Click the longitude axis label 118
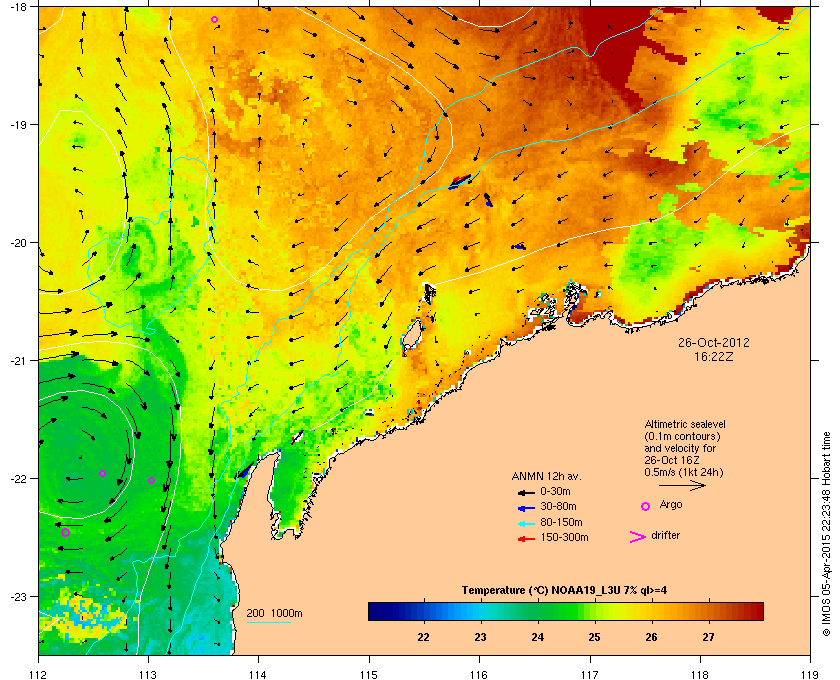Screen dimensions: 840x680 (x=700, y=675)
